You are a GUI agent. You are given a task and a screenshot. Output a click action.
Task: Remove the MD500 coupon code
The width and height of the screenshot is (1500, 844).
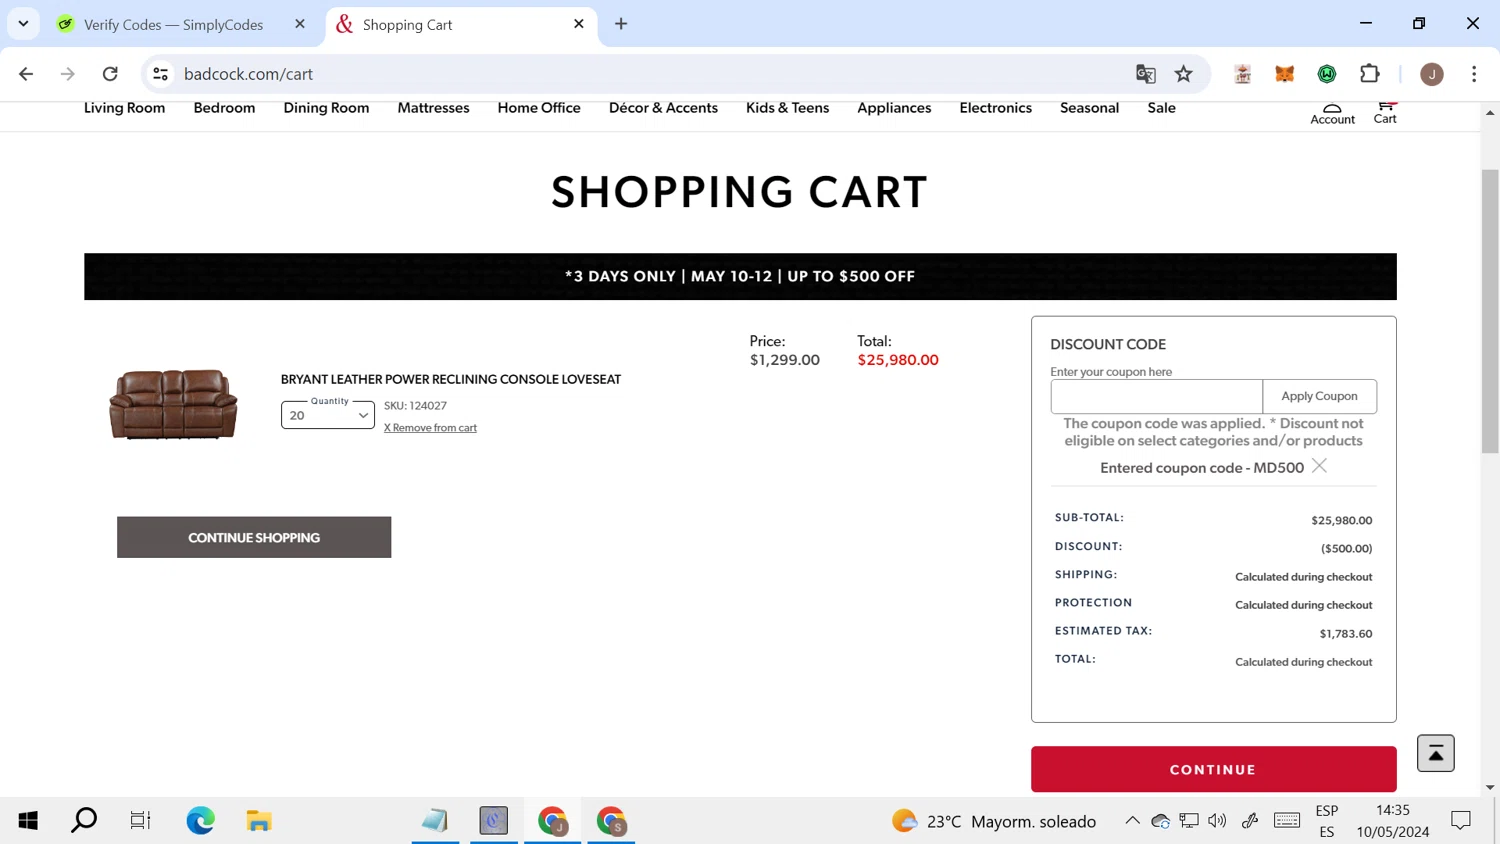(x=1319, y=466)
